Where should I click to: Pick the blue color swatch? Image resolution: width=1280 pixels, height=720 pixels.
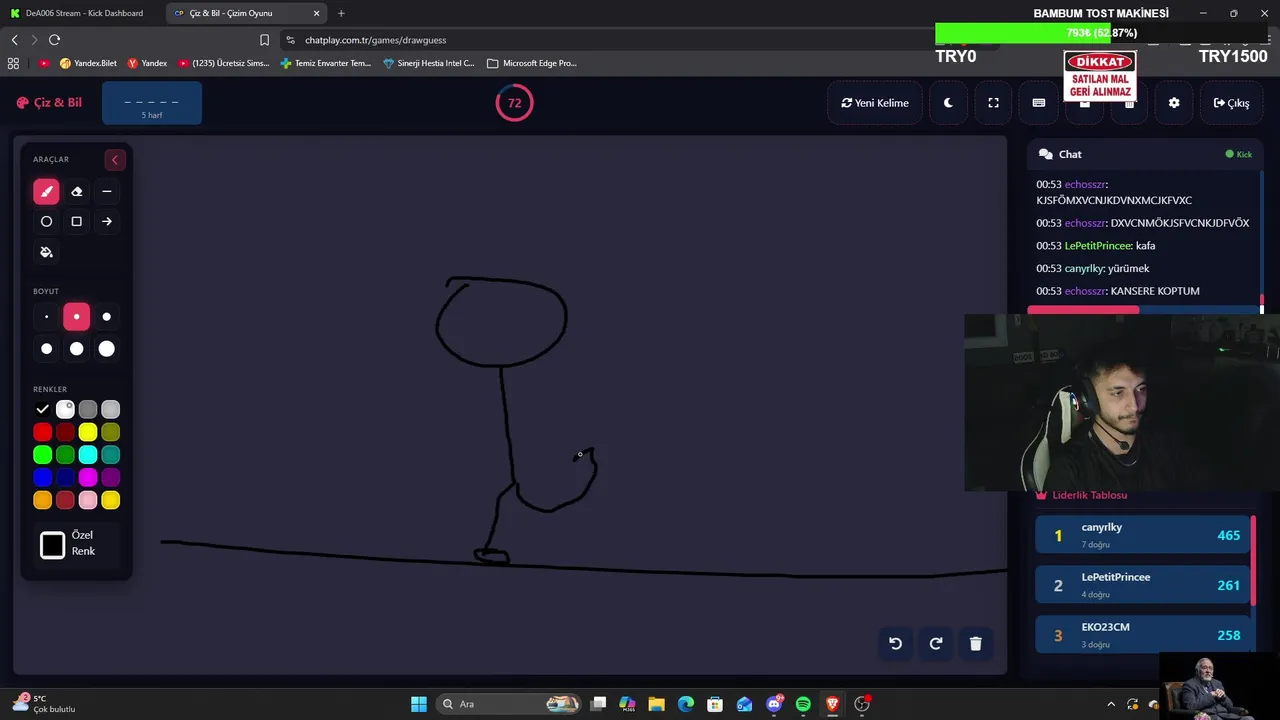42,477
